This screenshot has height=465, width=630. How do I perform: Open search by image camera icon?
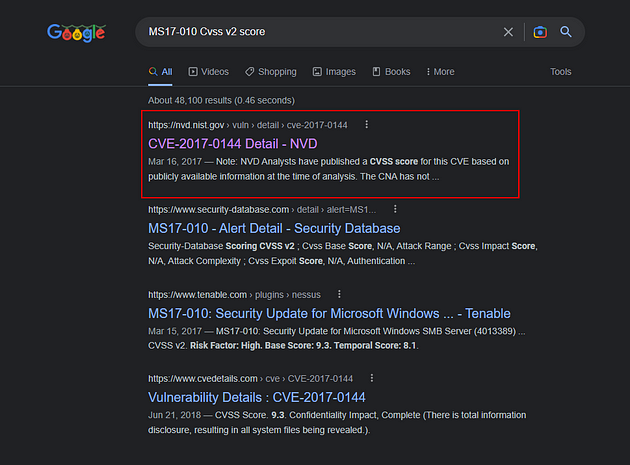(540, 32)
